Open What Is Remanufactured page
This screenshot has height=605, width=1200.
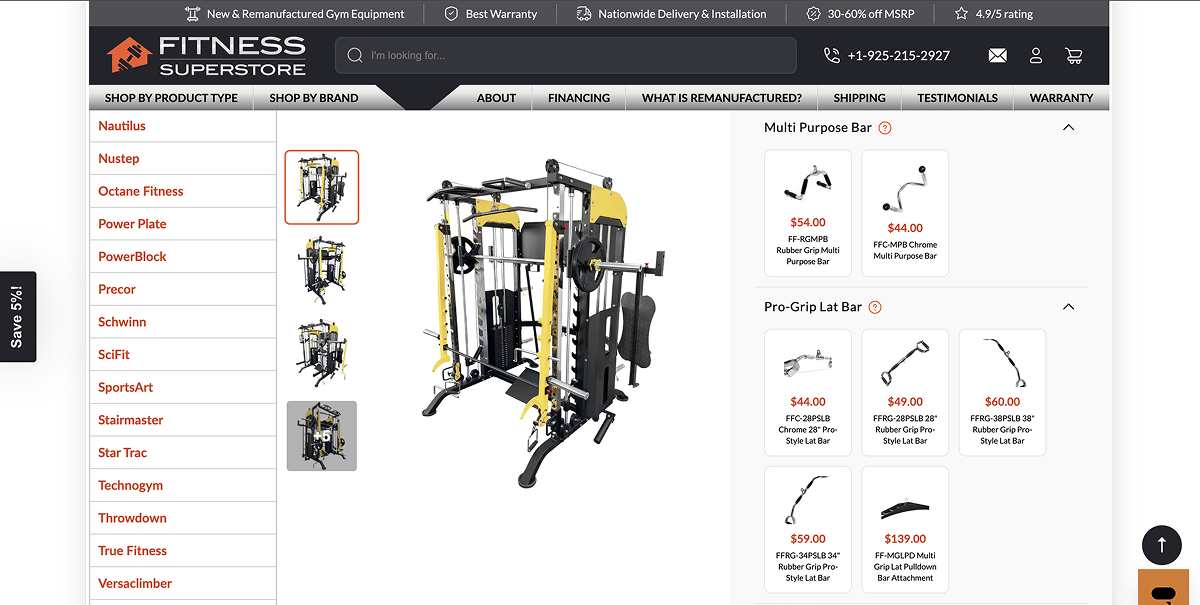click(722, 98)
